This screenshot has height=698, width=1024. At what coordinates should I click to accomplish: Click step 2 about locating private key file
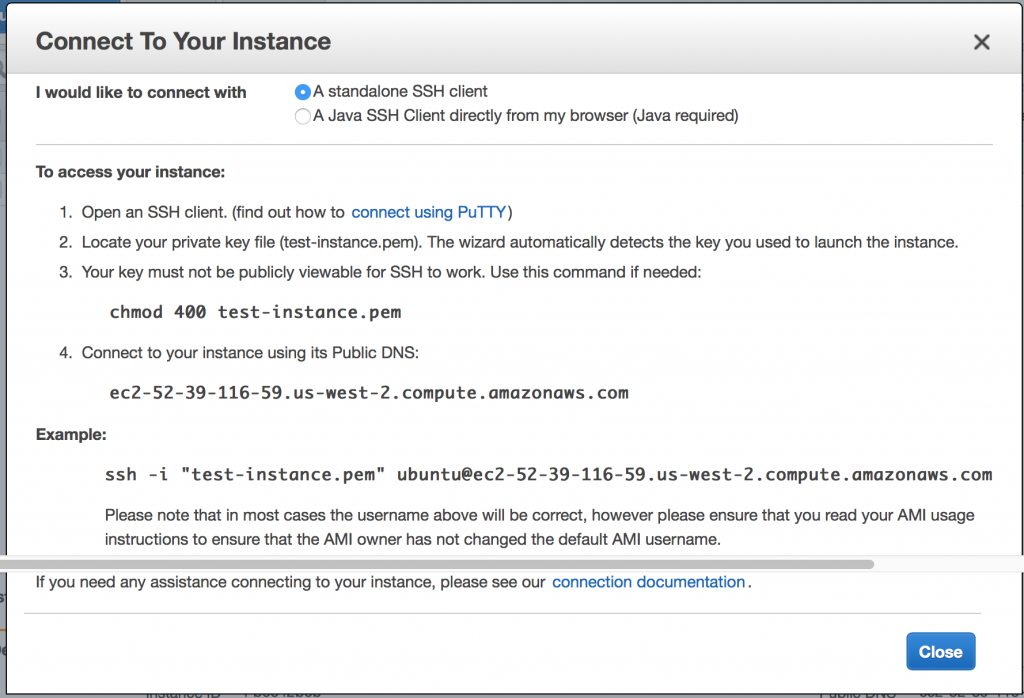pos(519,242)
